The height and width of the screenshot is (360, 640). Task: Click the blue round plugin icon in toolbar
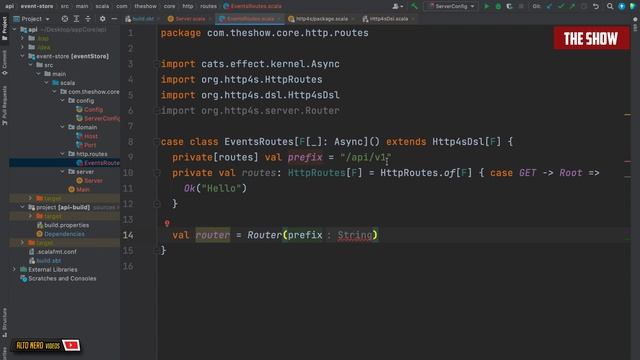[622, 6]
